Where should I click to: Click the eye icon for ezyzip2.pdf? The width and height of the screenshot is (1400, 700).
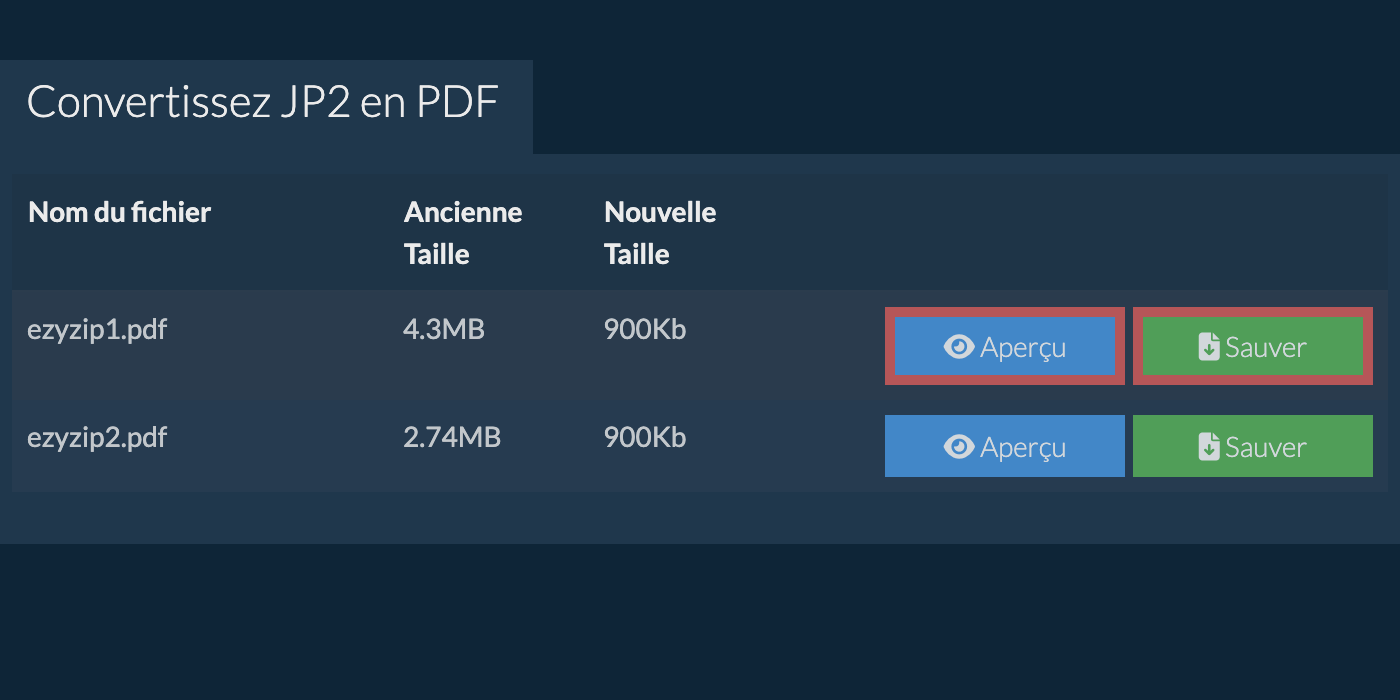[x=958, y=447]
